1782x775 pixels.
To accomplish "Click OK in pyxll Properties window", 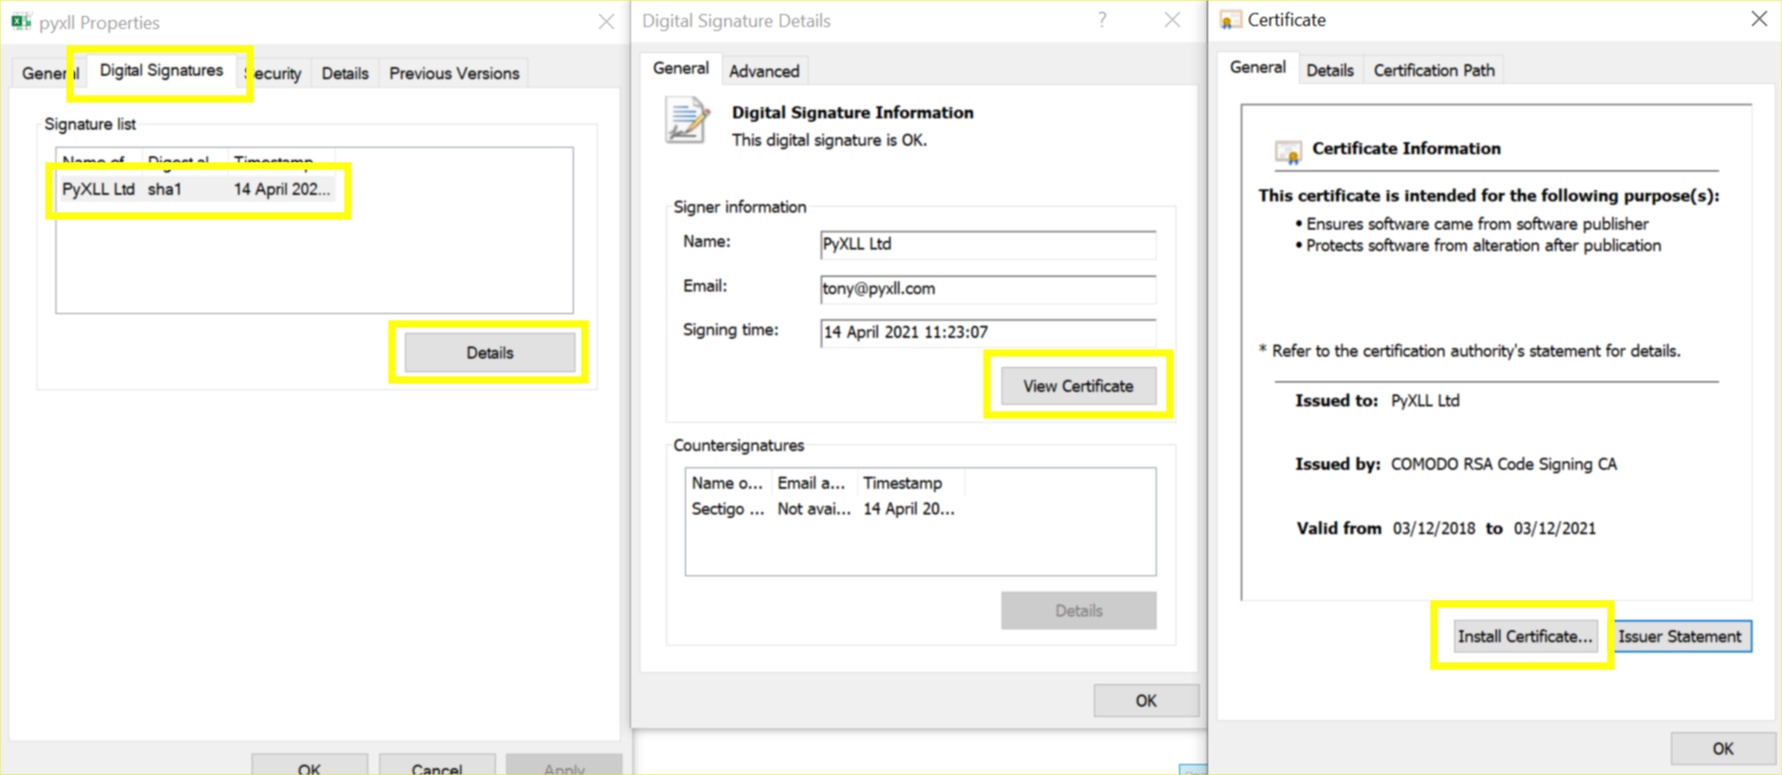I will (x=309, y=766).
